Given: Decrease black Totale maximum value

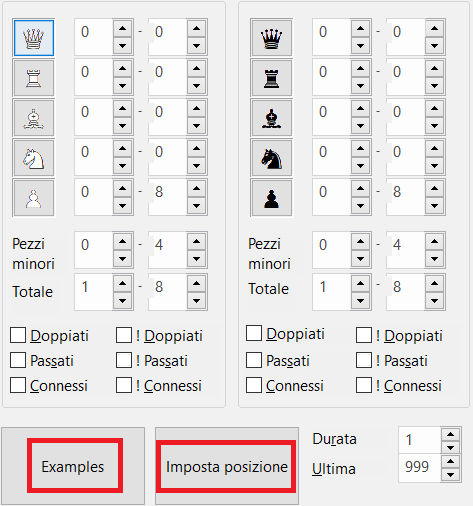Looking at the screenshot, I should tap(434, 301).
